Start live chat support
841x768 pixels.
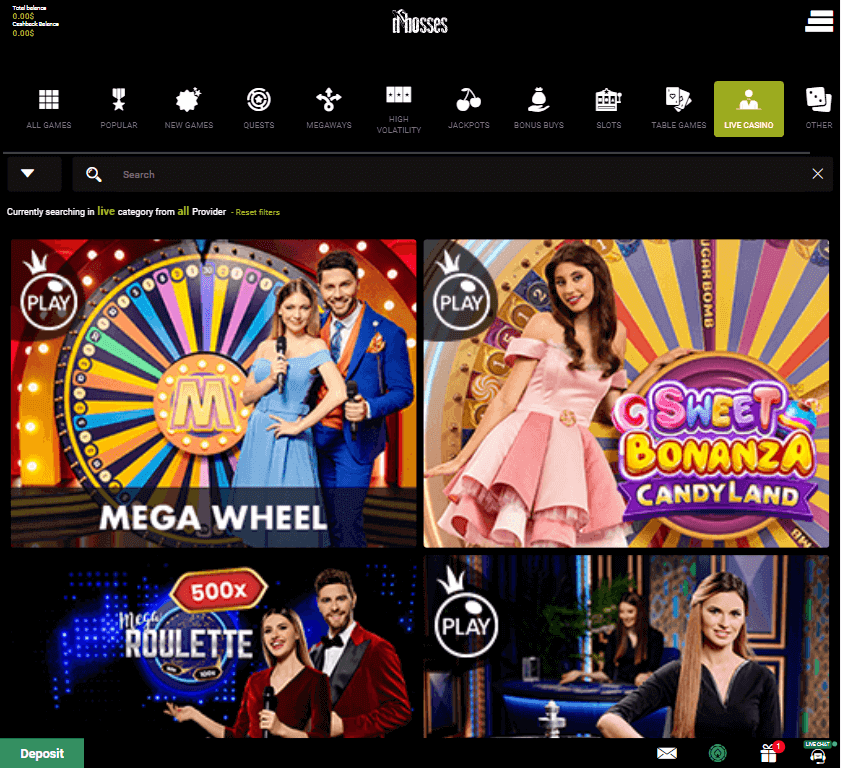pos(817,753)
